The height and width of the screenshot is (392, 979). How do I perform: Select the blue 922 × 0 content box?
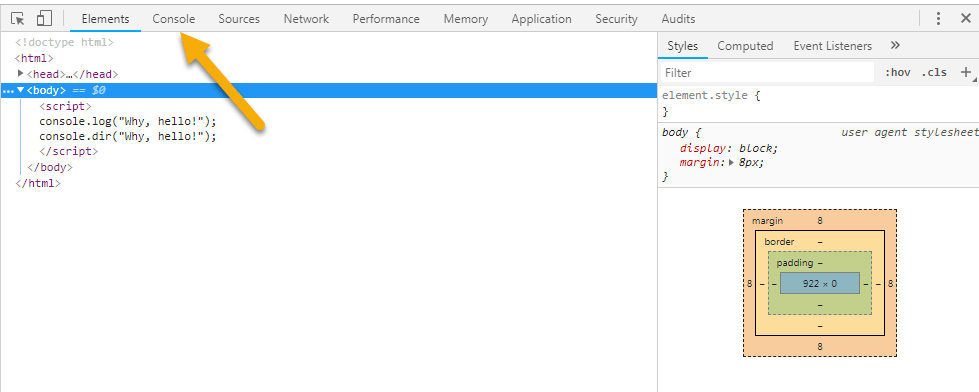pos(820,283)
